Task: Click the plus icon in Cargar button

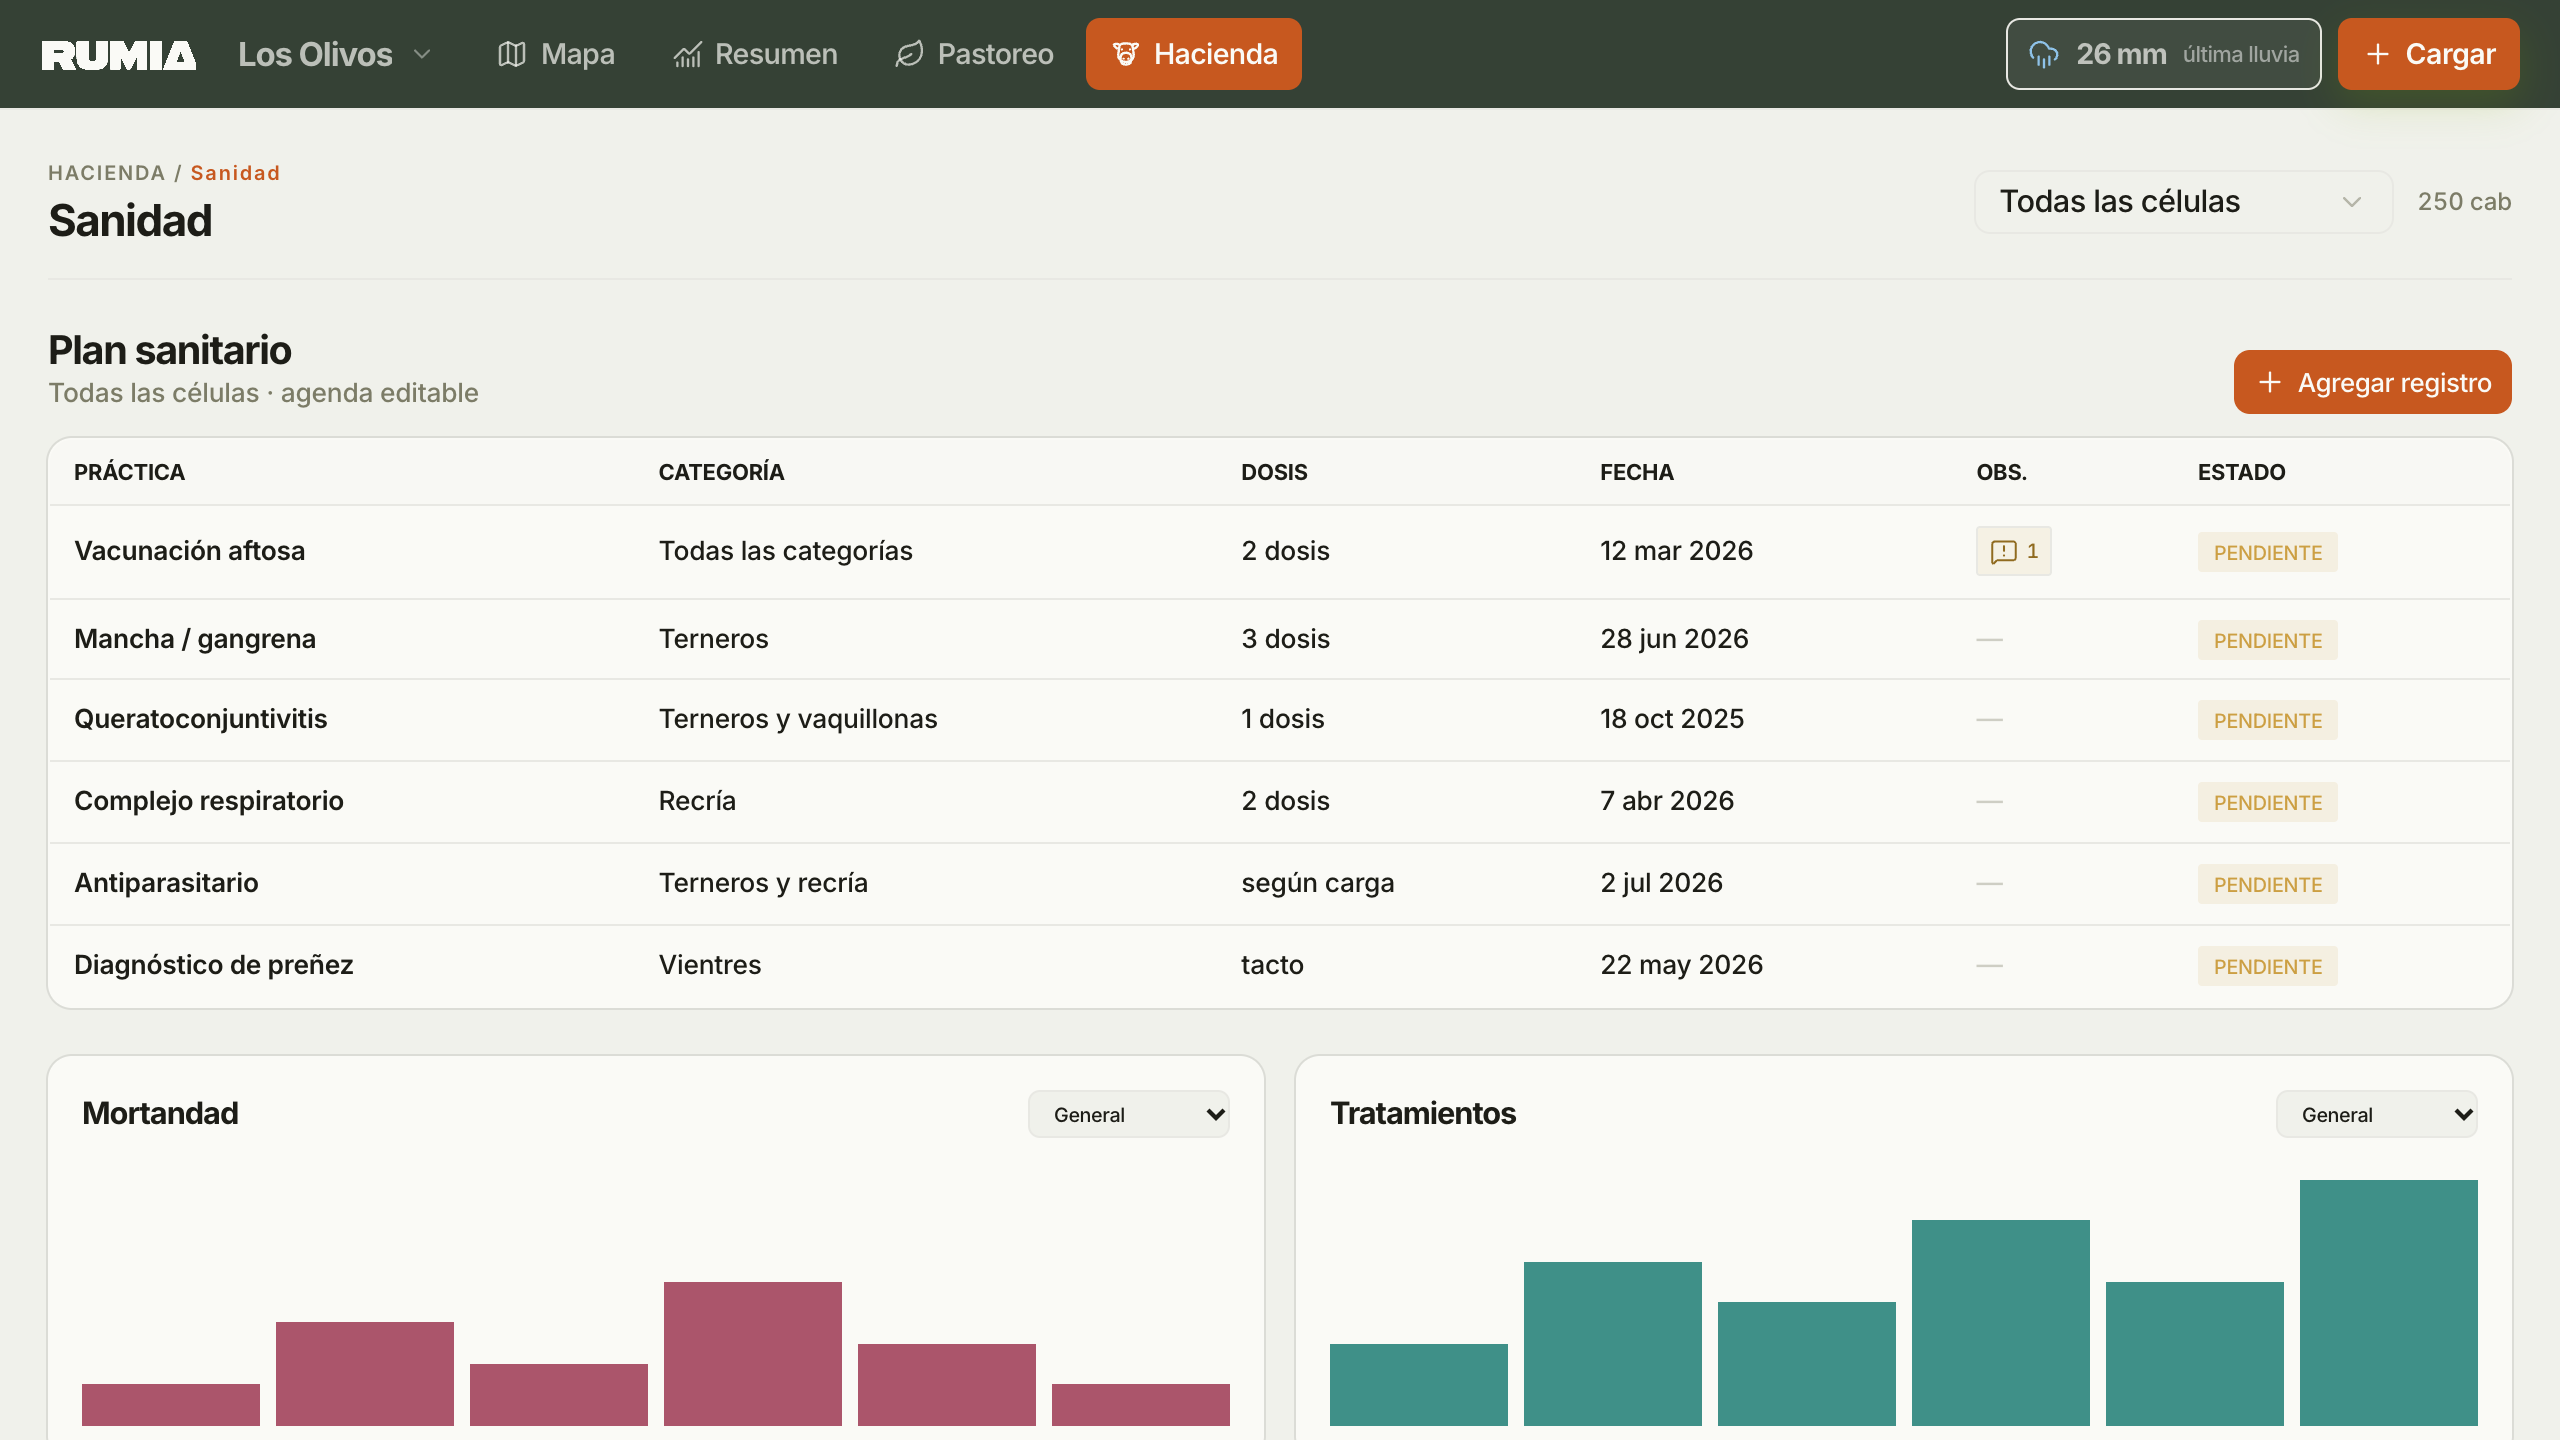Action: click(2378, 54)
